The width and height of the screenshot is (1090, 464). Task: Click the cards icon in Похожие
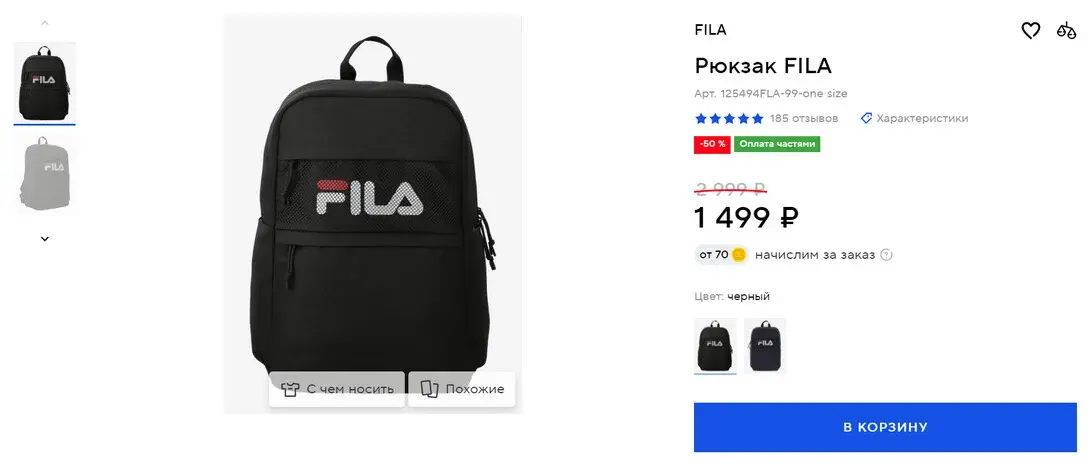point(430,389)
